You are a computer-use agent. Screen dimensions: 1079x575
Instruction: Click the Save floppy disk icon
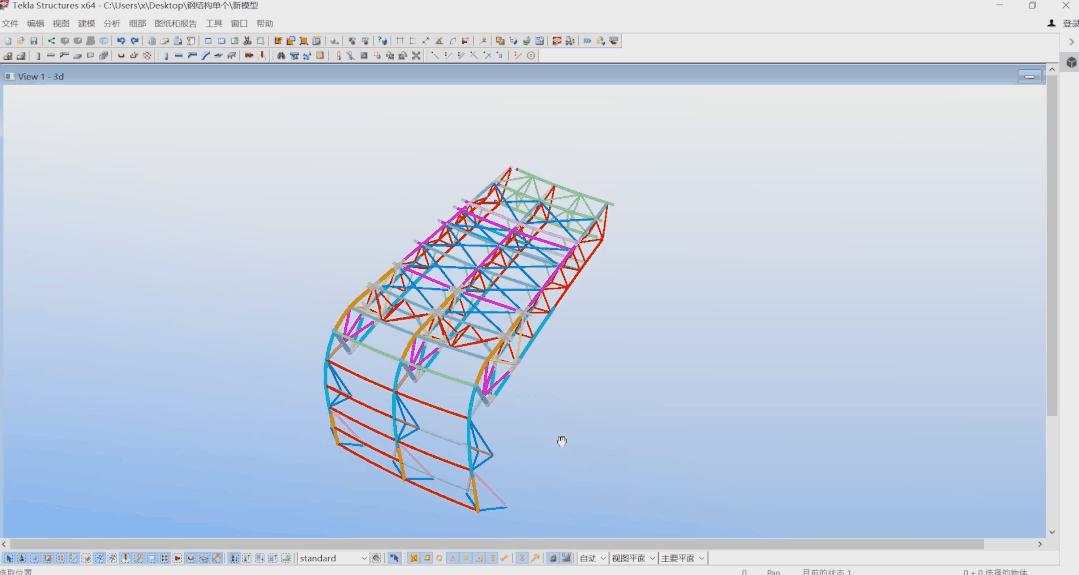tap(34, 41)
